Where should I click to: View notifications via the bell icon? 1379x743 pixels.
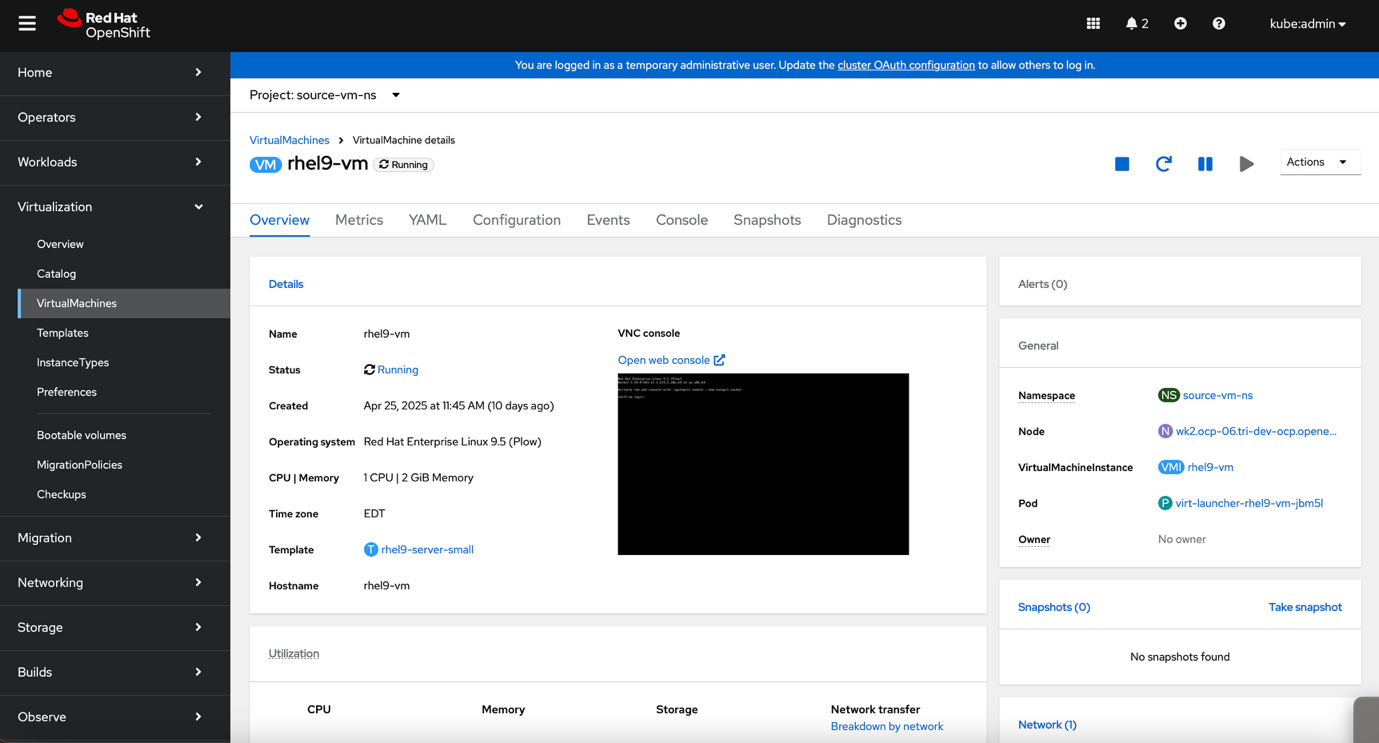(x=1137, y=23)
